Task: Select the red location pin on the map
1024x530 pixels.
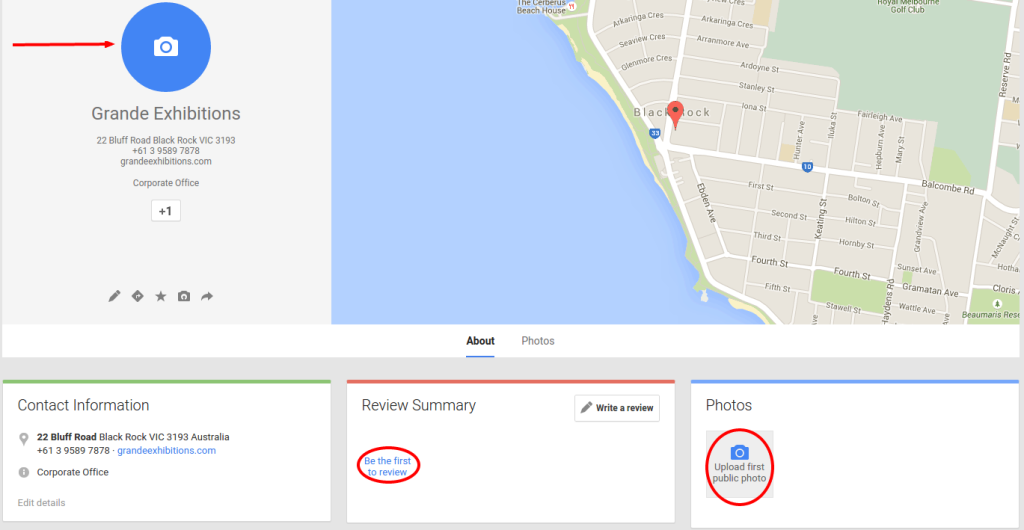Action: pos(675,114)
